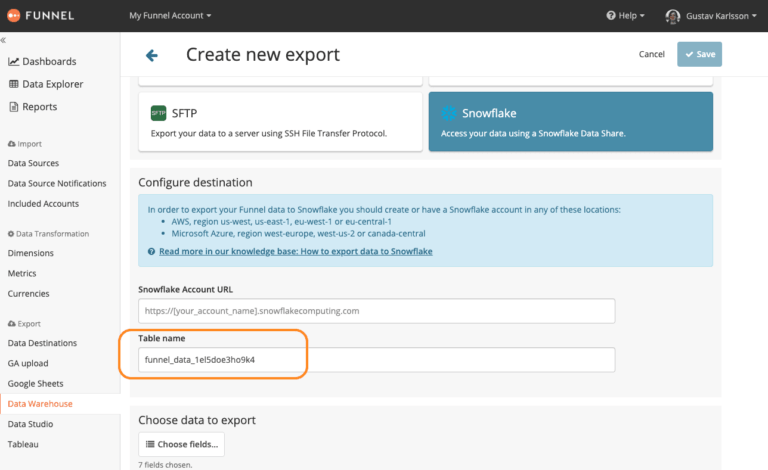Open Metrics page
The height and width of the screenshot is (470, 768).
tap(22, 273)
